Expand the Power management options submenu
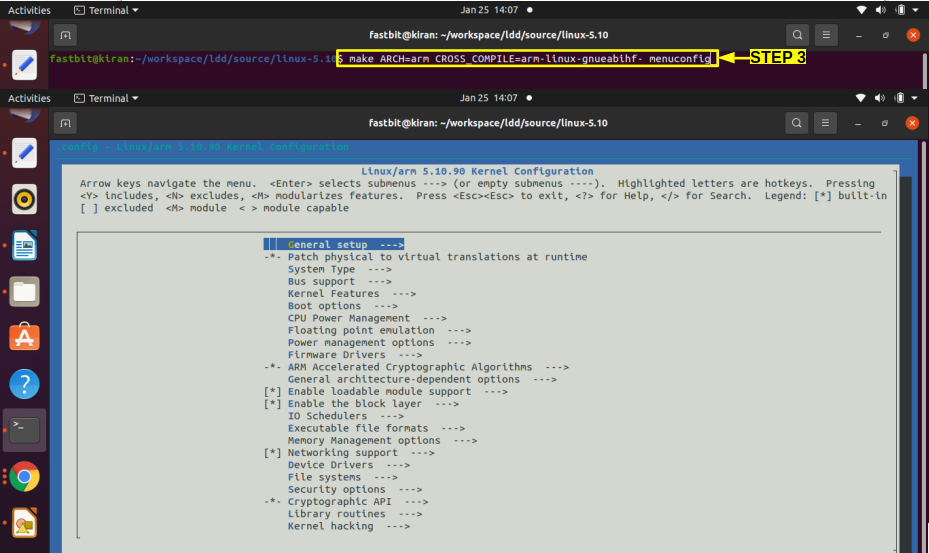The image size is (929, 553). 379,343
